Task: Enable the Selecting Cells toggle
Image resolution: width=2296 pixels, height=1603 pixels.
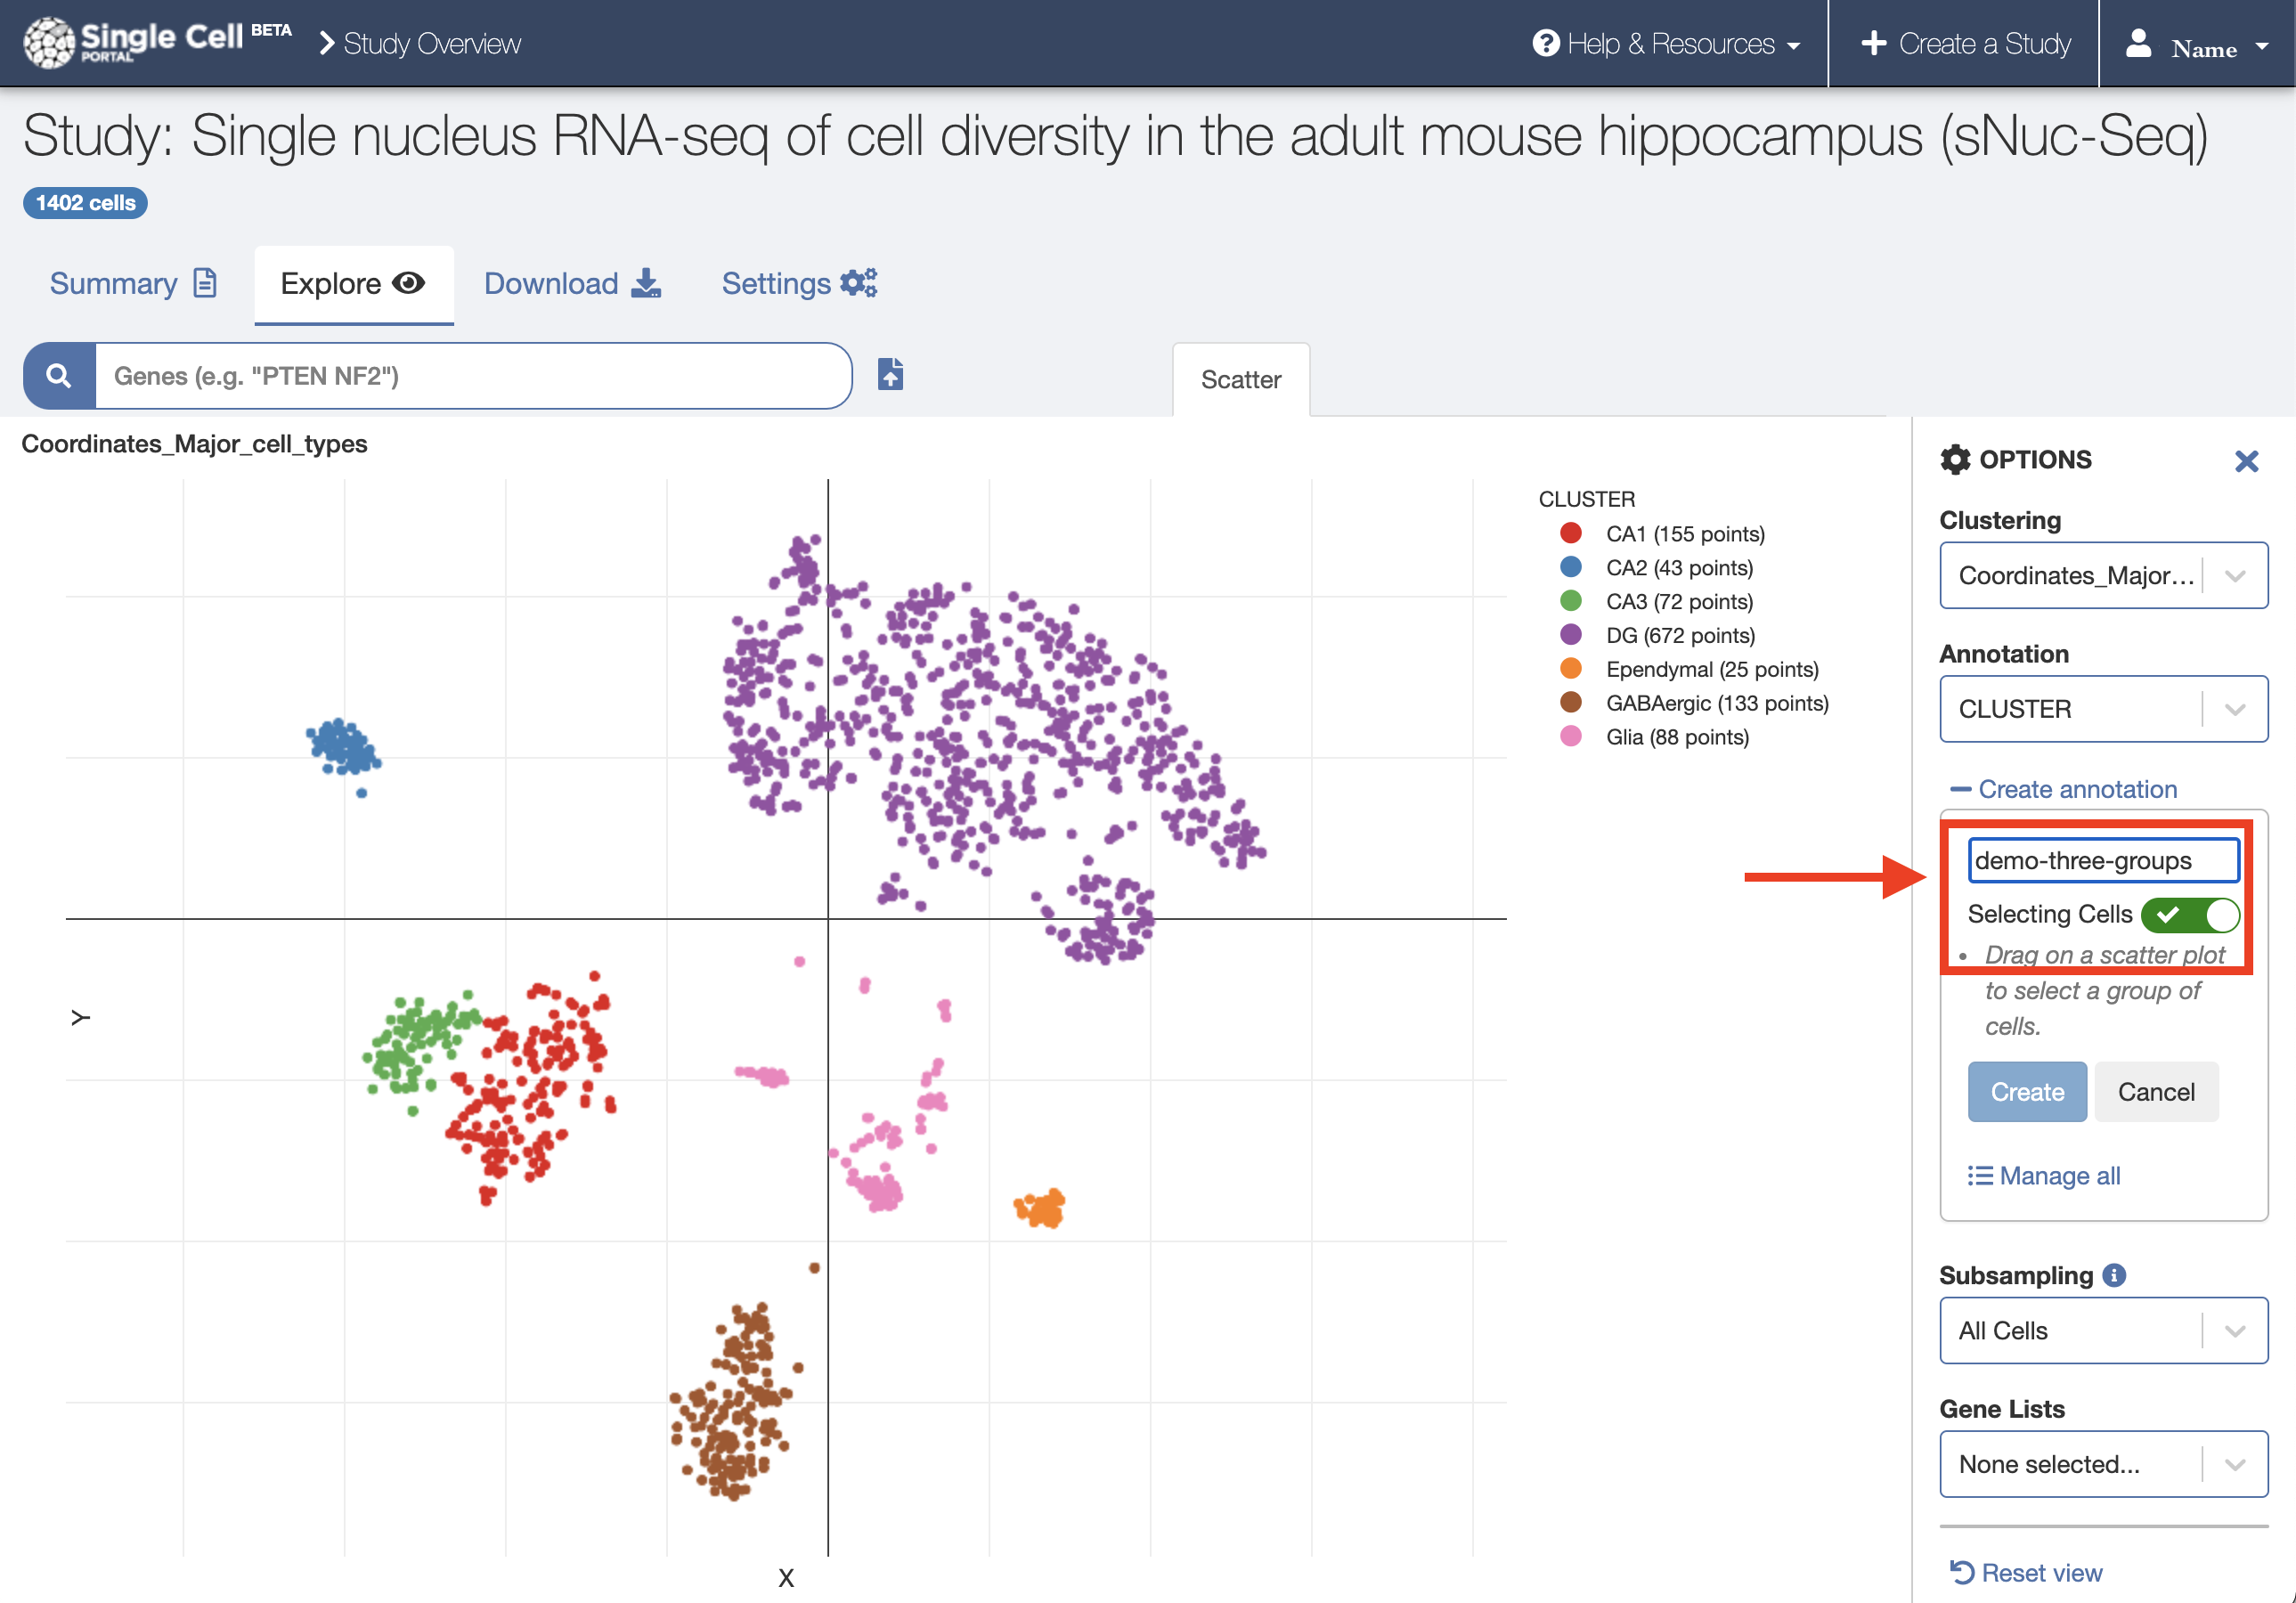Action: click(x=2191, y=914)
